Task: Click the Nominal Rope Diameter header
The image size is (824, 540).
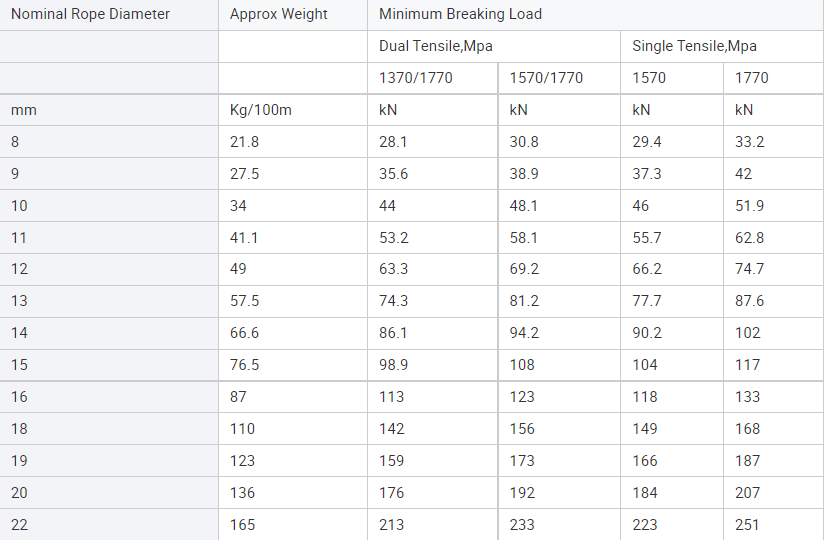Action: tap(90, 14)
